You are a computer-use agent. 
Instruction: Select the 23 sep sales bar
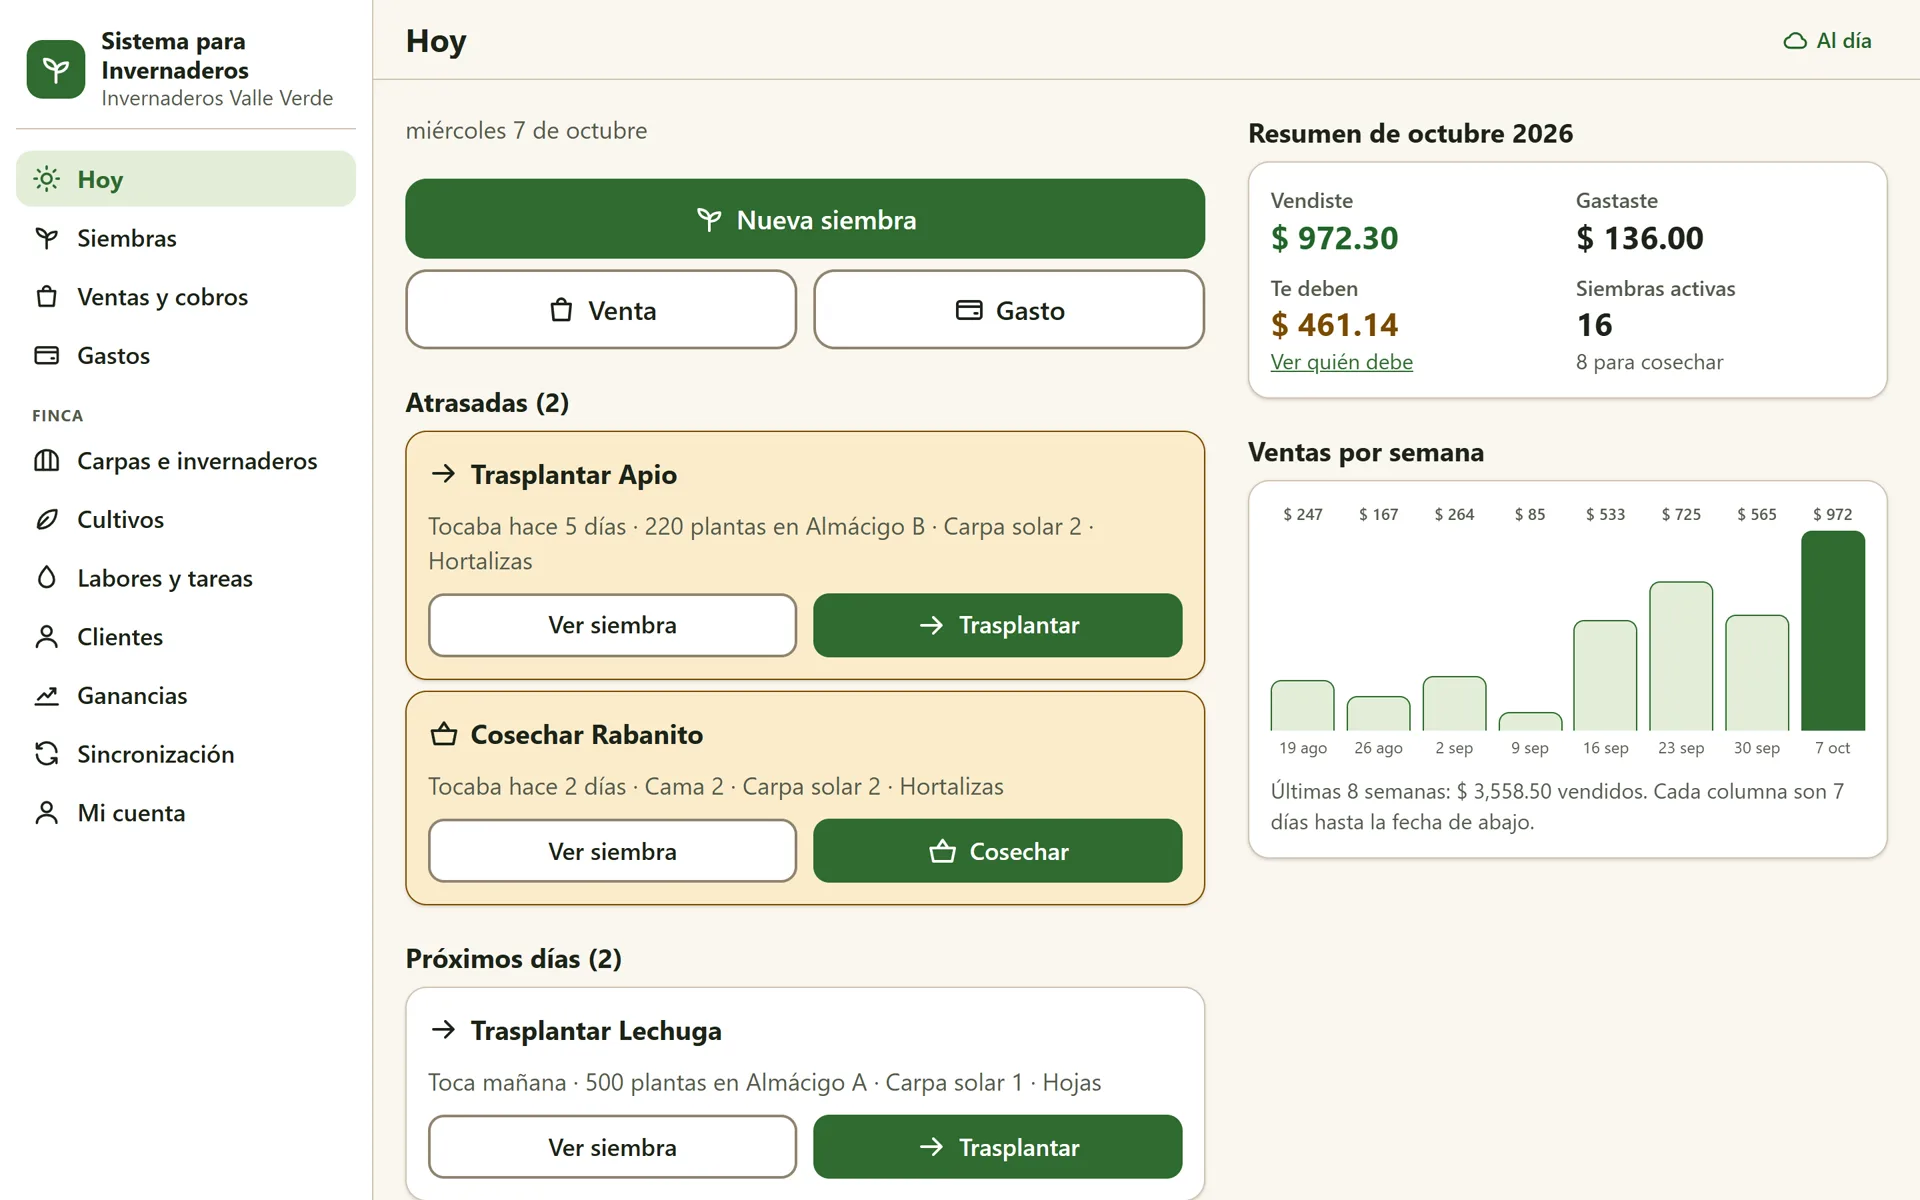tap(1681, 656)
